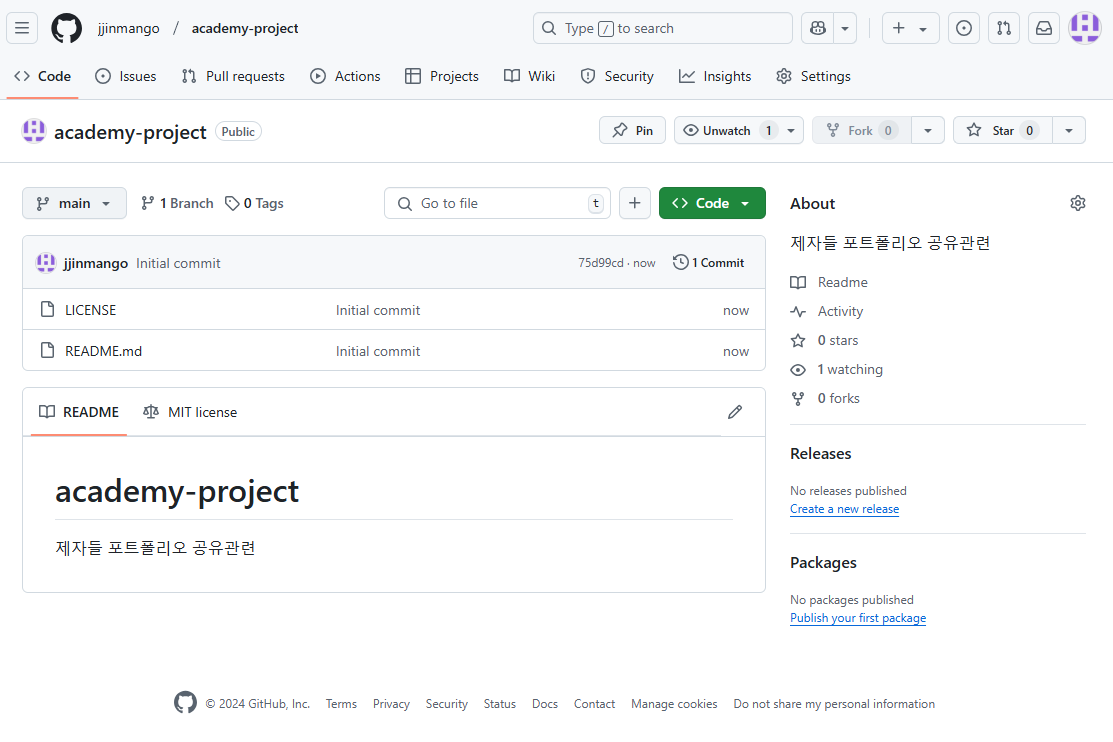The width and height of the screenshot is (1113, 742).
Task: Click the README.md file icon
Action: (x=48, y=351)
